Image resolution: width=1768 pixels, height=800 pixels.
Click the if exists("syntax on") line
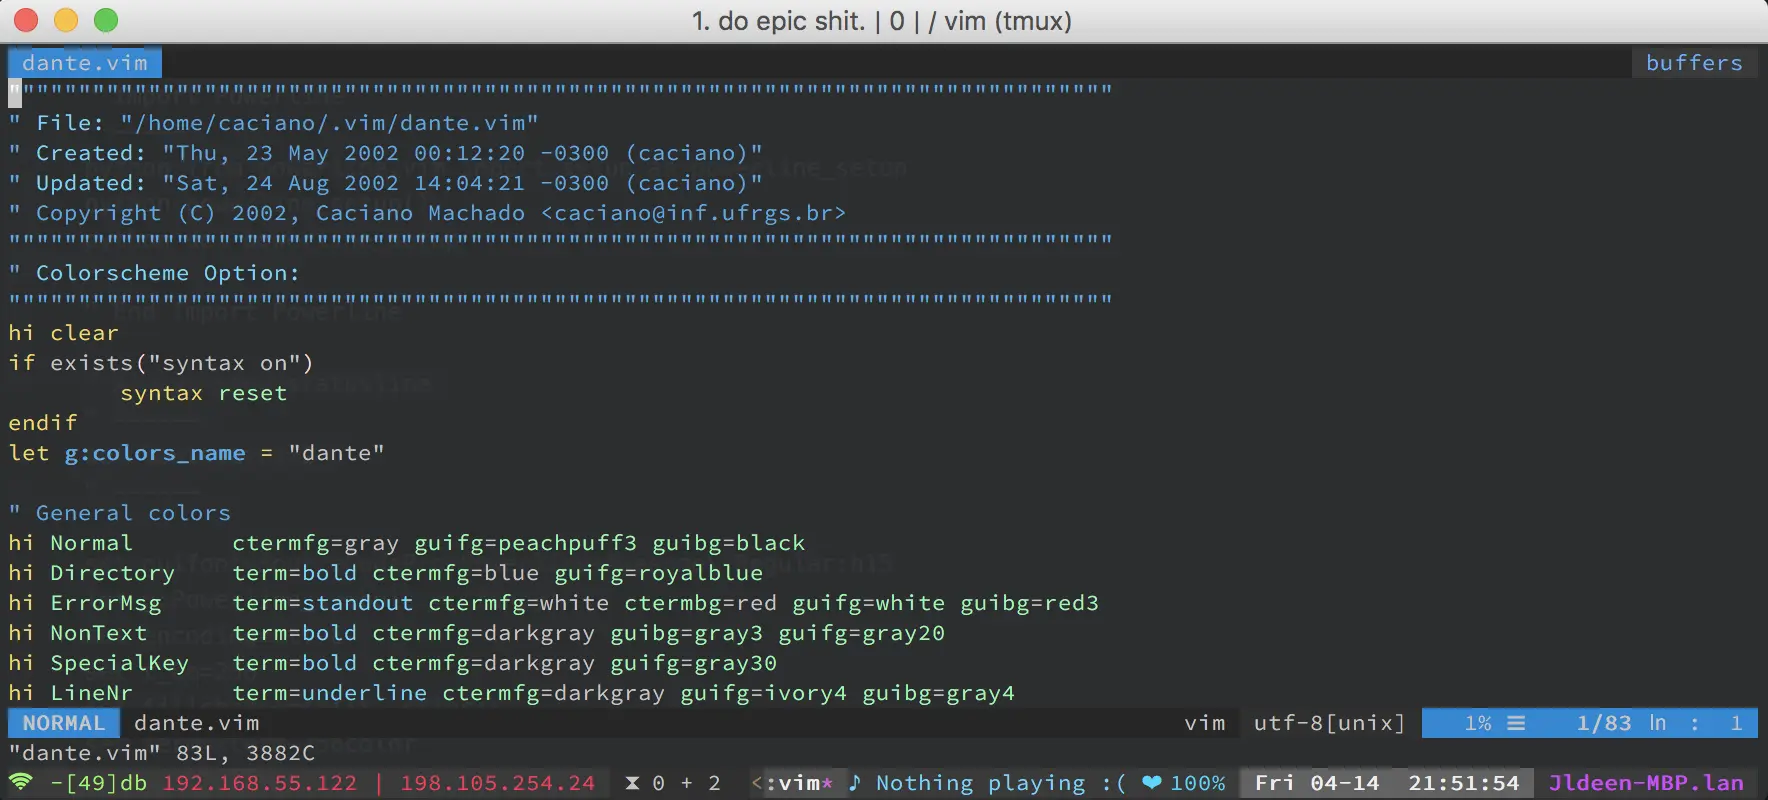[161, 363]
